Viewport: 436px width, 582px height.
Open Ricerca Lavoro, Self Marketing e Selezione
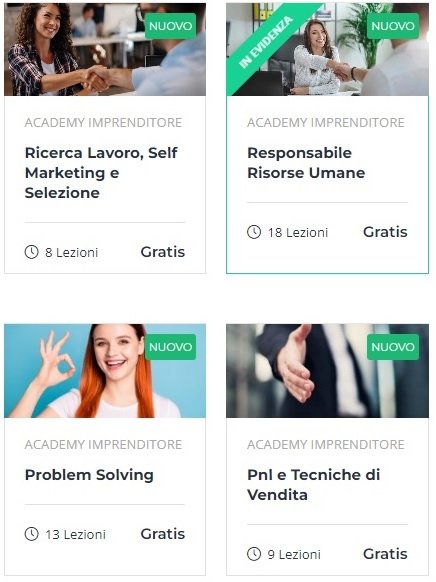[x=101, y=173]
